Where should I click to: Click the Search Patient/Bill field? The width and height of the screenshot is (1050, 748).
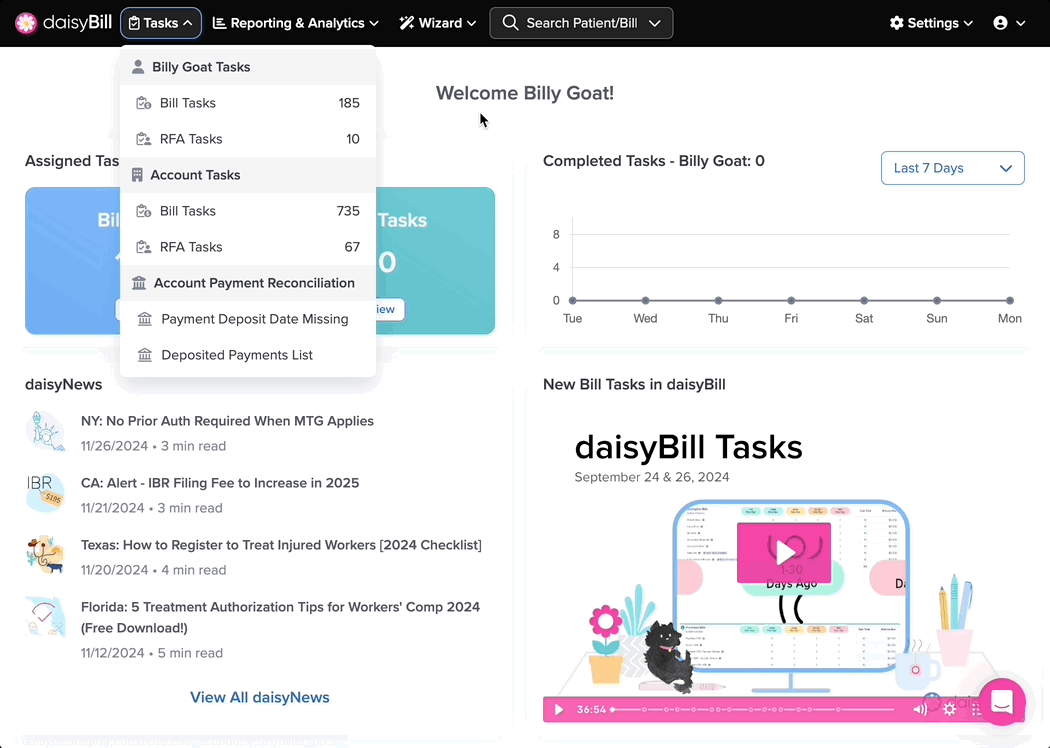[581, 23]
